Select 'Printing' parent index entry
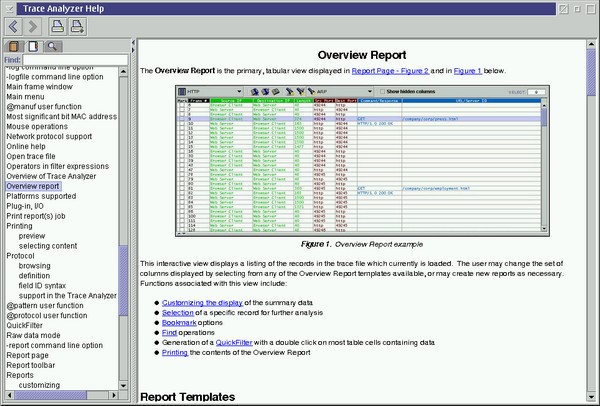 point(20,226)
